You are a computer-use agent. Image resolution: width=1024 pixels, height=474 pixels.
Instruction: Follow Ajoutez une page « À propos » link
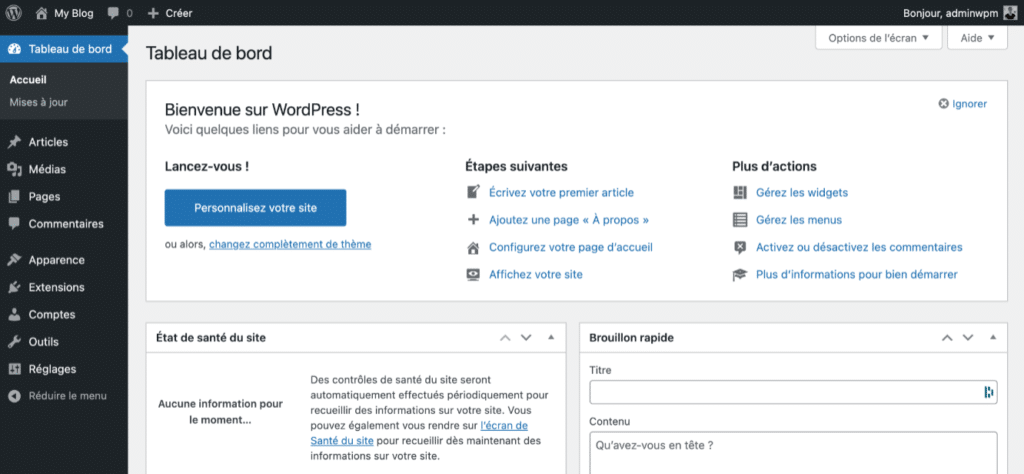pyautogui.click(x=569, y=220)
